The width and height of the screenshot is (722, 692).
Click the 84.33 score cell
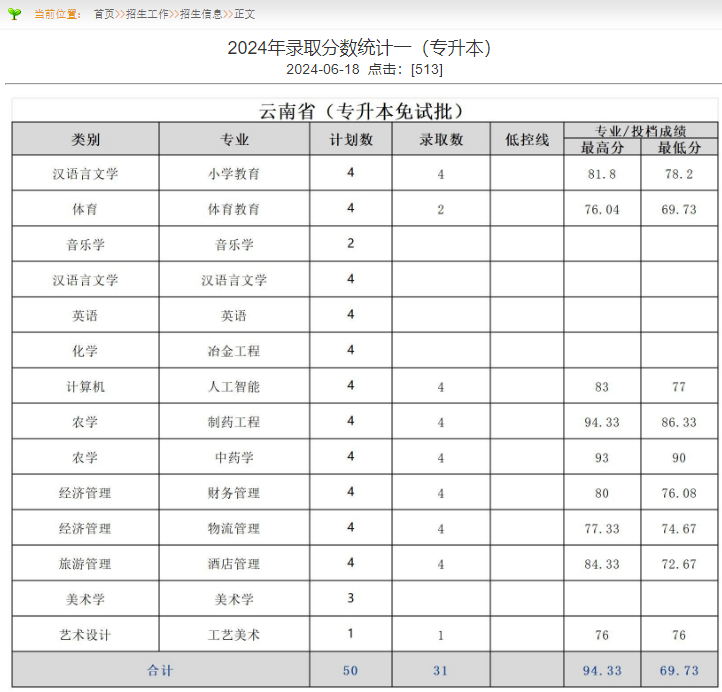click(602, 564)
